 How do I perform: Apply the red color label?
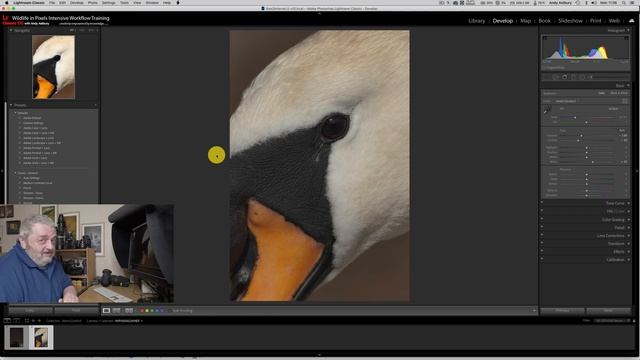[142, 311]
